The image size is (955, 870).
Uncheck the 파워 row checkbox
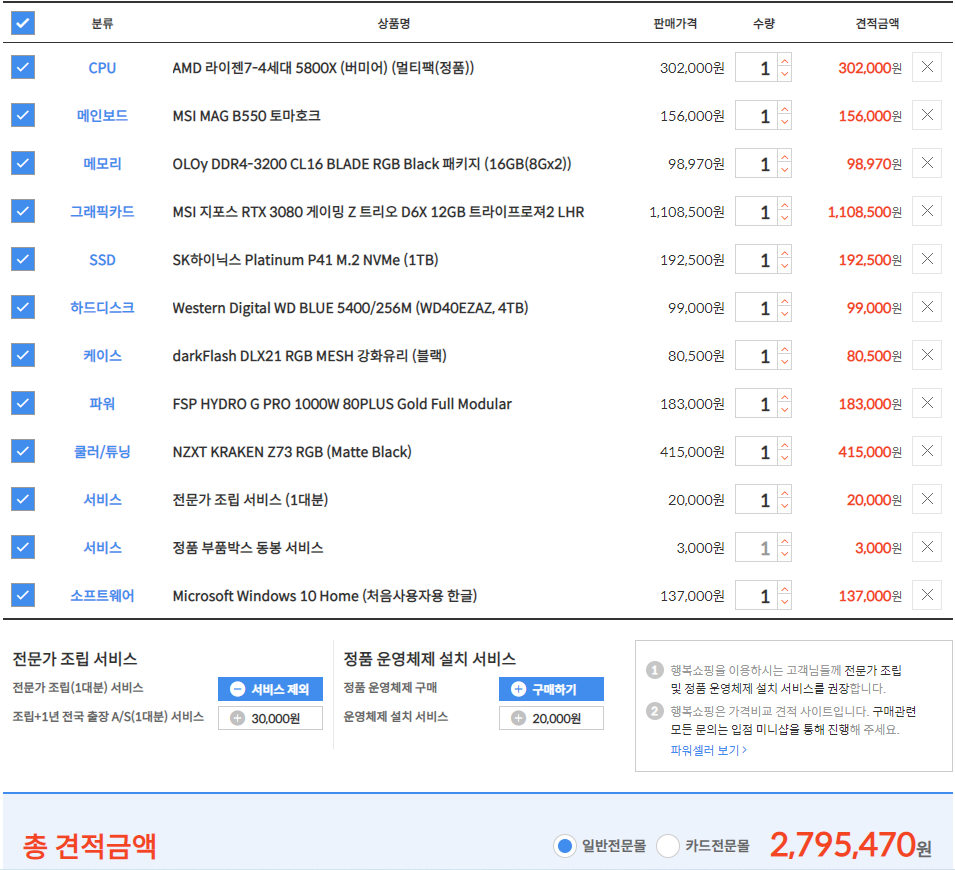23,403
